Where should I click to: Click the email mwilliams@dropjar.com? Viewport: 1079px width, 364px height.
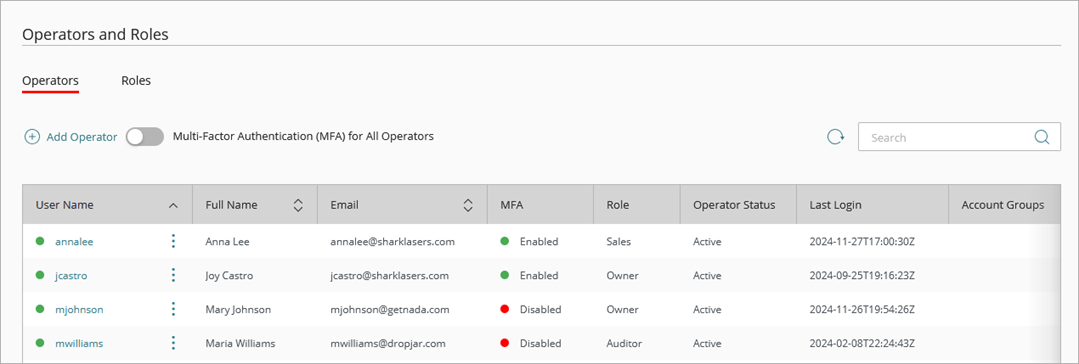[x=388, y=343]
